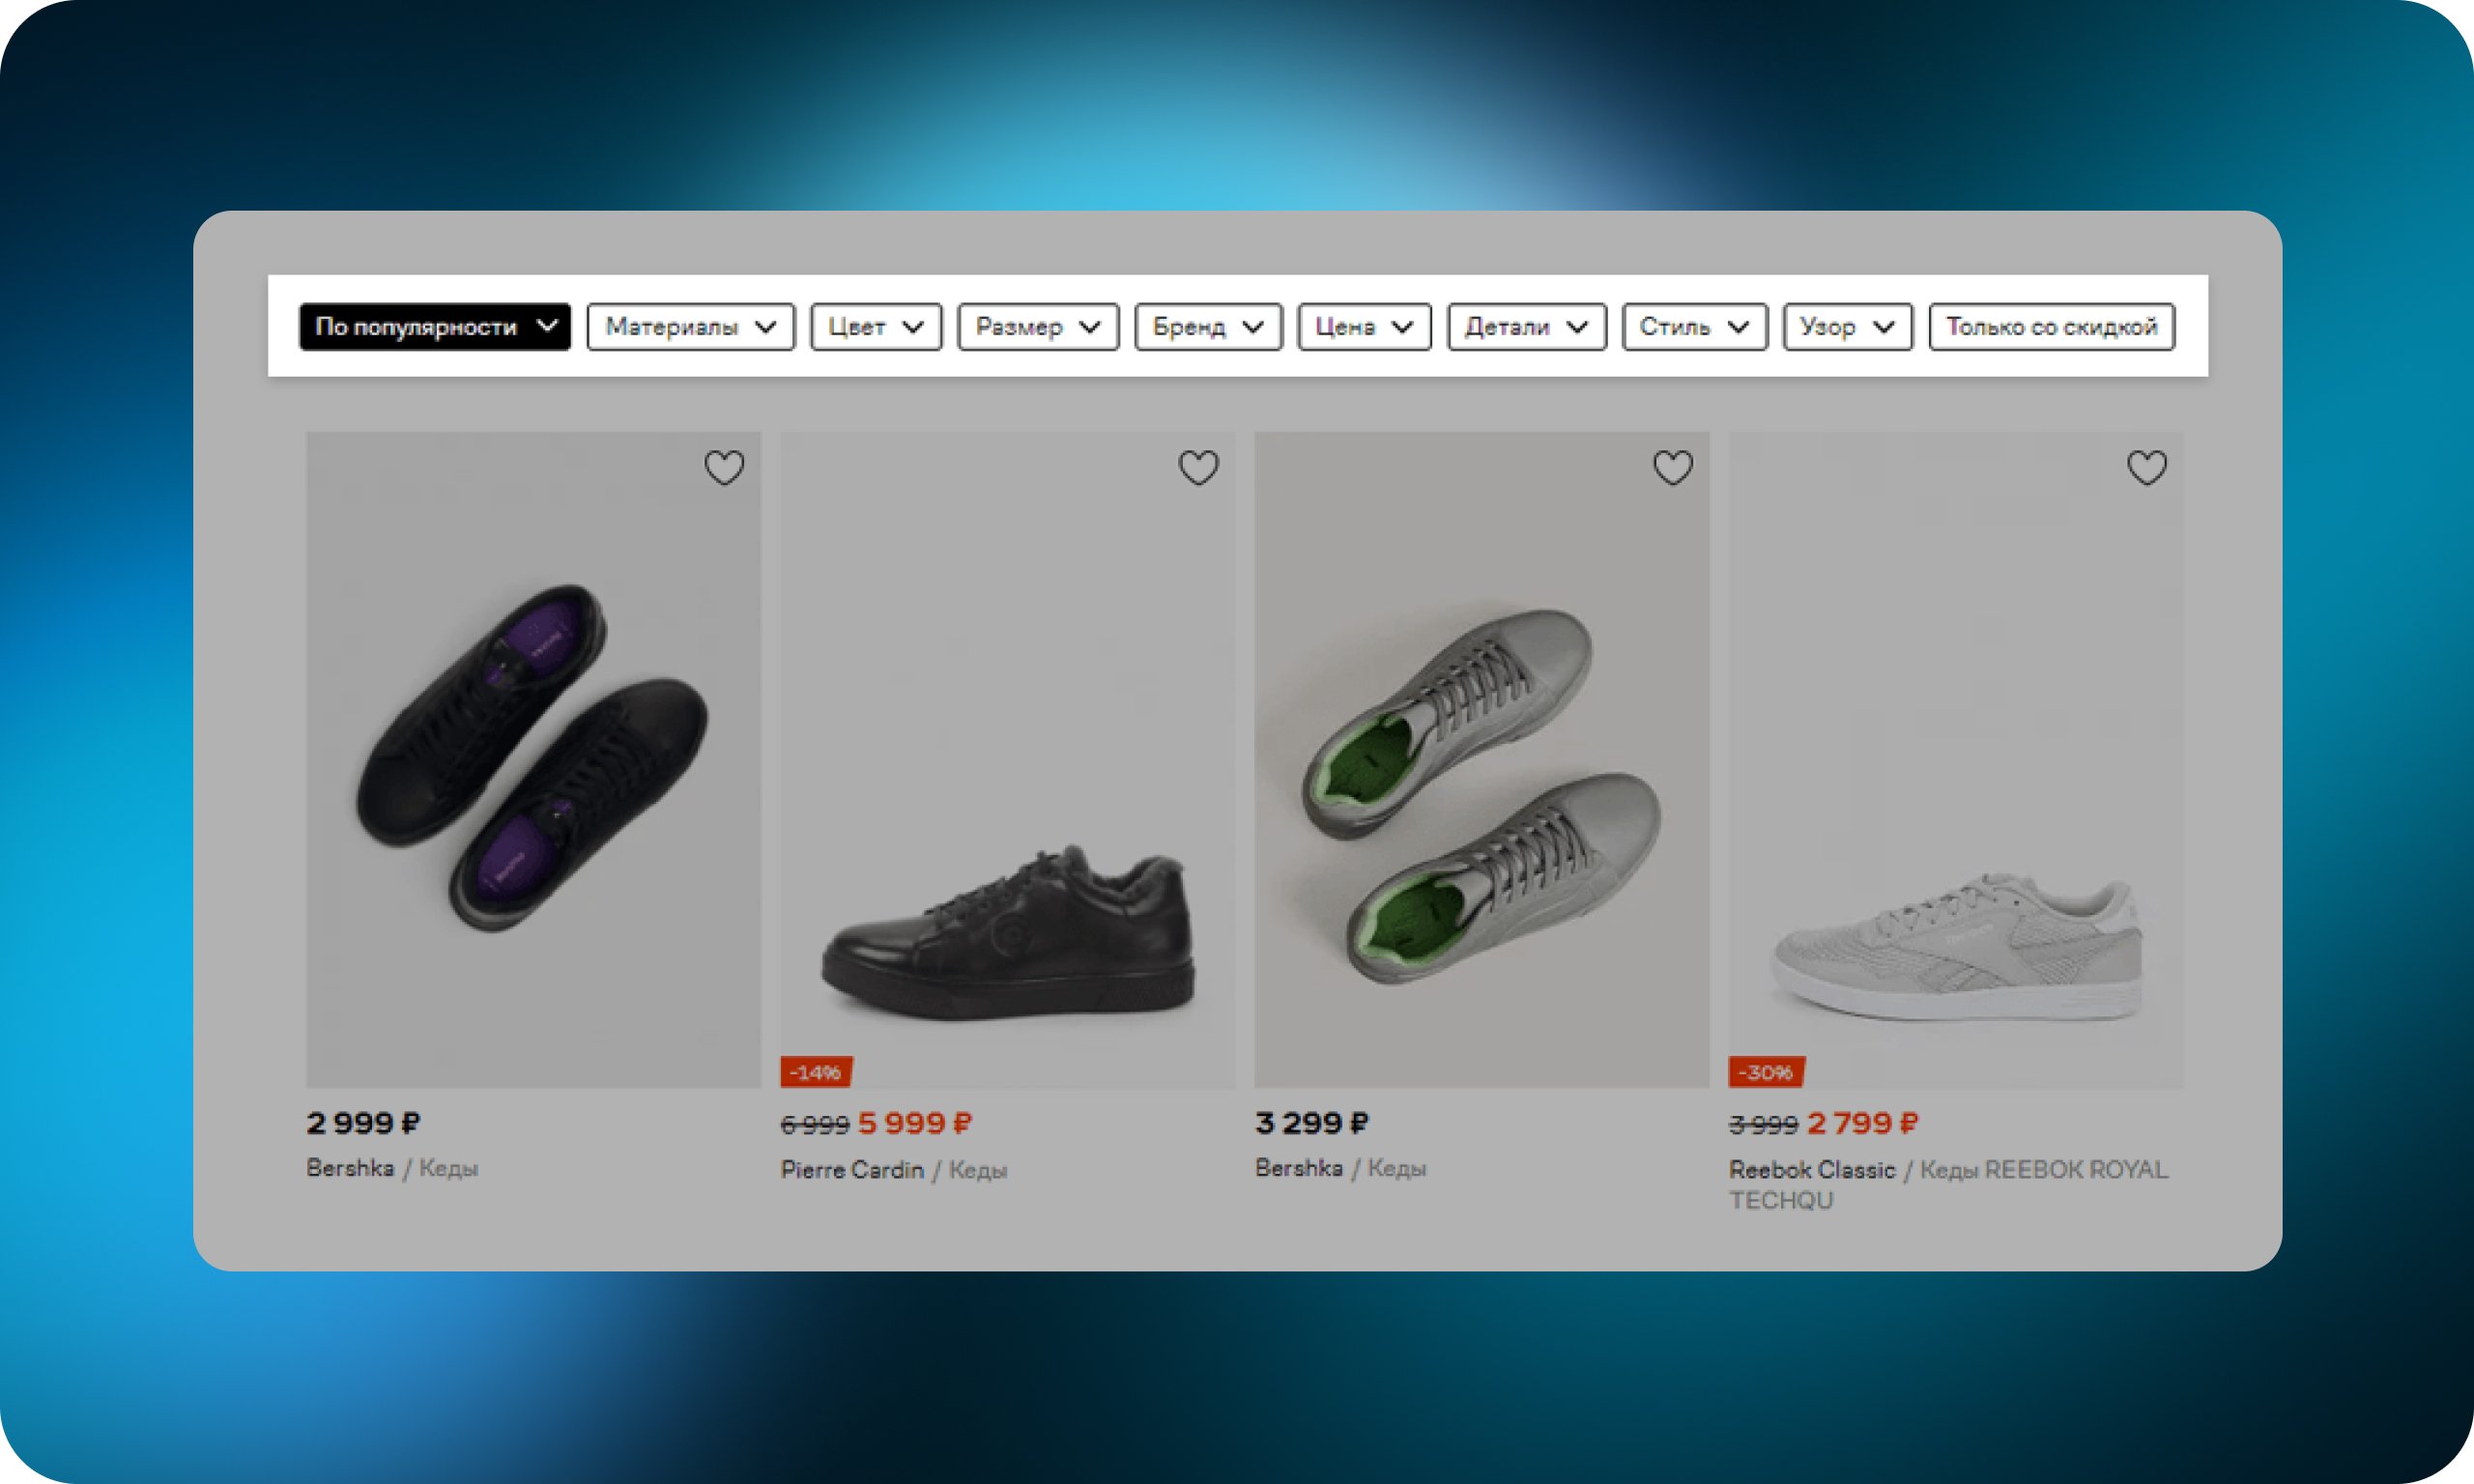Expand the 'Цена' price filter
Screen dimensions: 2474x1484
(x=1364, y=327)
